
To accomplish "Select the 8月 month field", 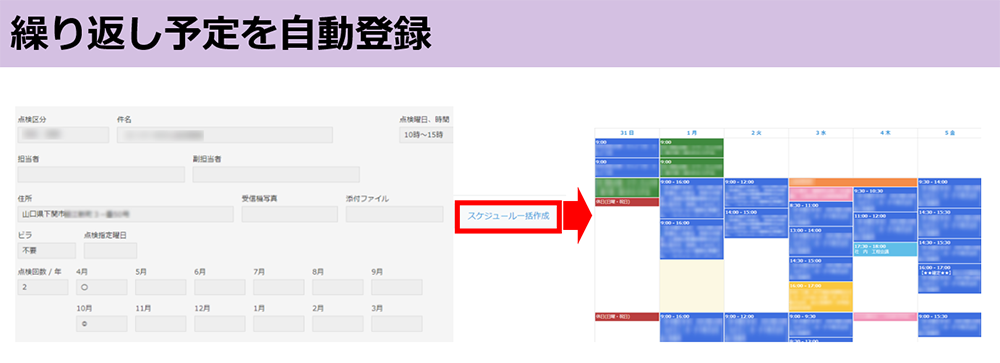I will coord(337,287).
